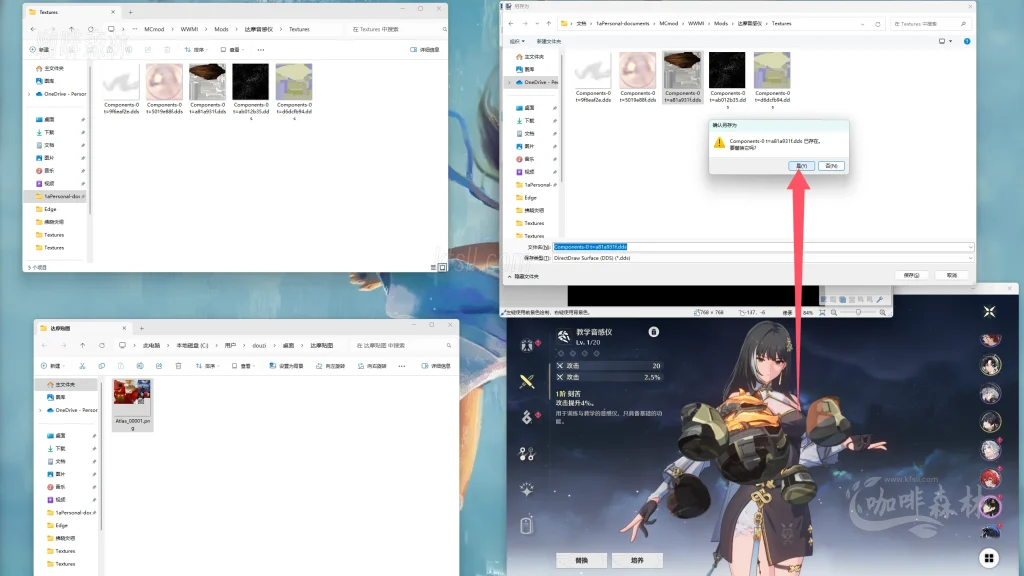Open the sort dropdown in Textures window toolbar
The width and height of the screenshot is (1024, 576).
click(200, 49)
